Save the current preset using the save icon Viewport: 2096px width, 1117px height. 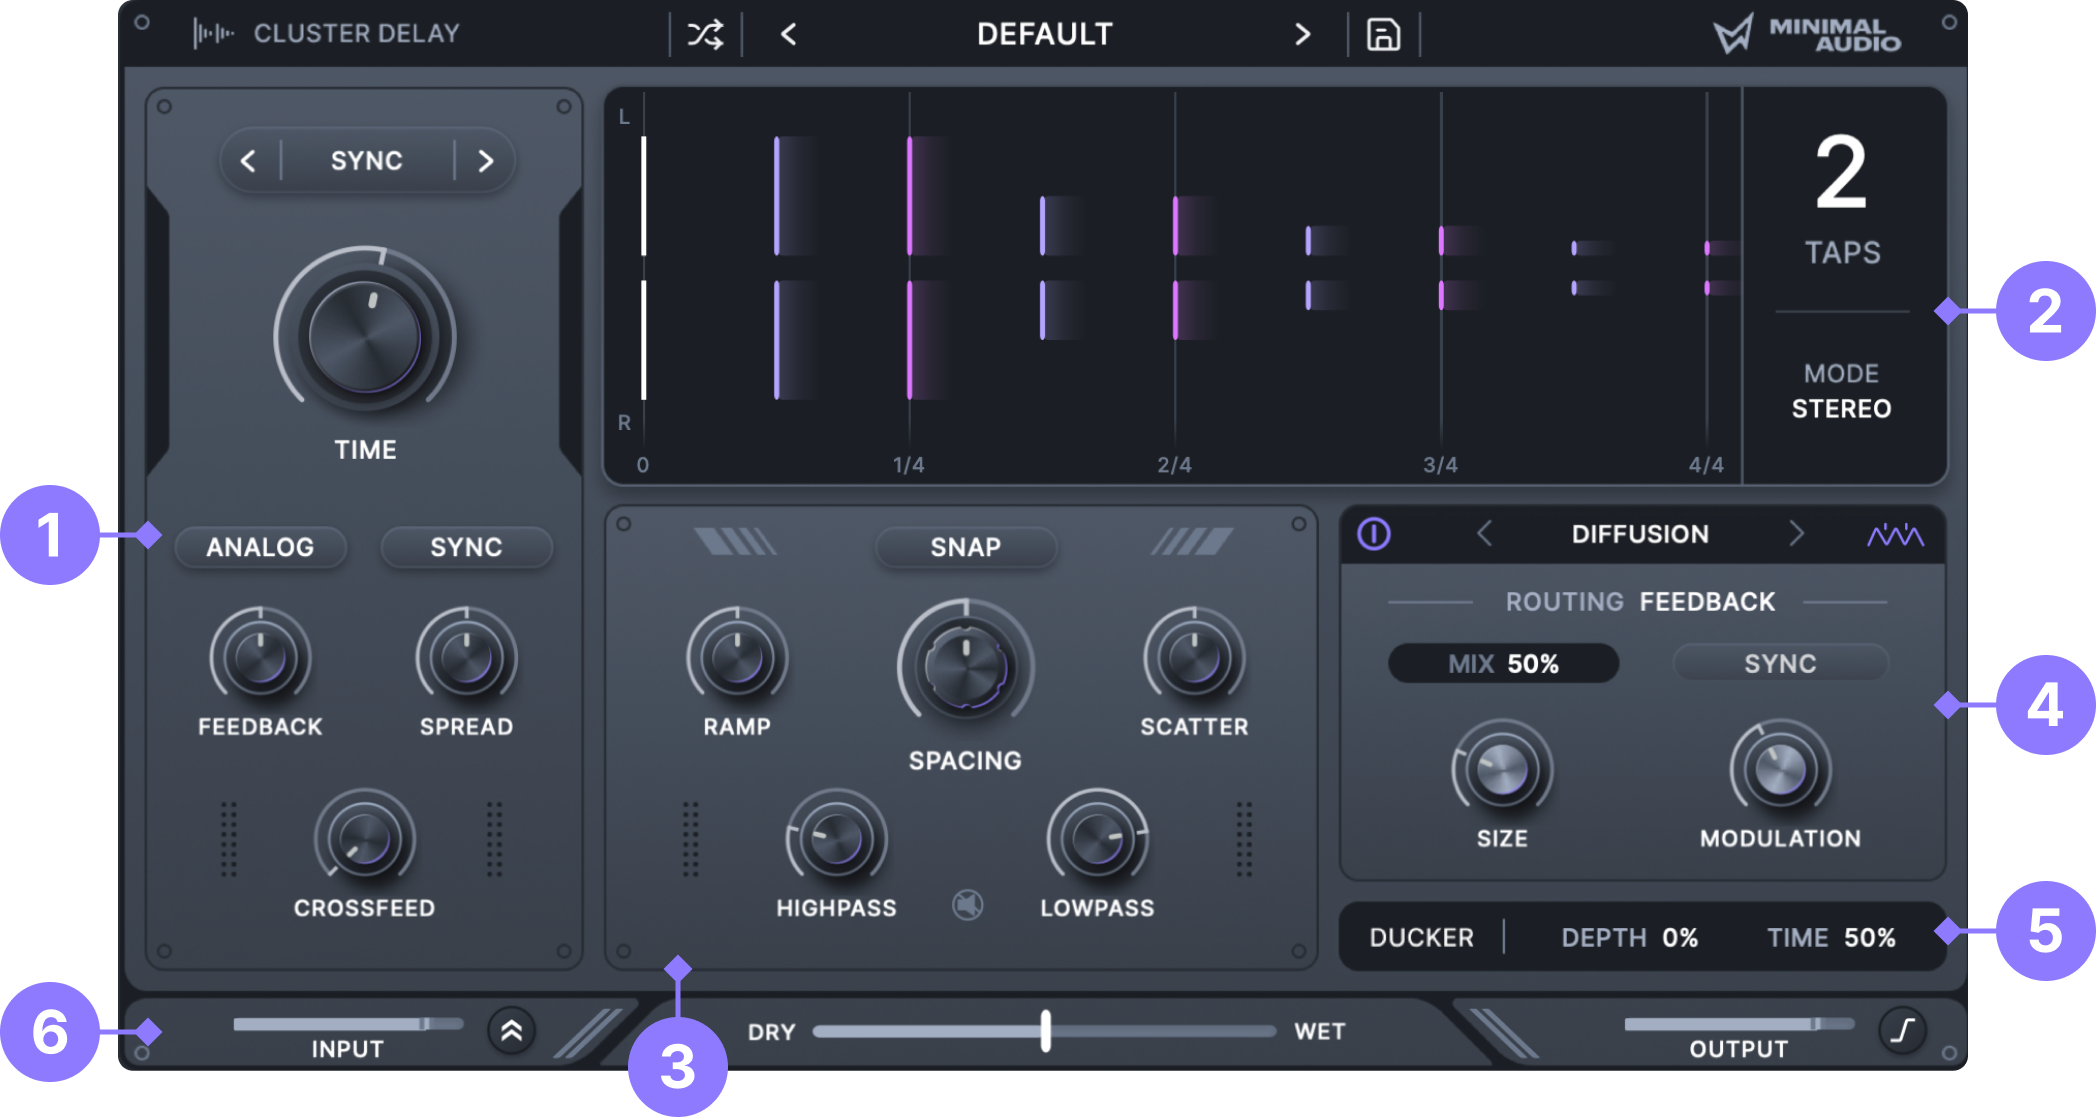point(1384,33)
